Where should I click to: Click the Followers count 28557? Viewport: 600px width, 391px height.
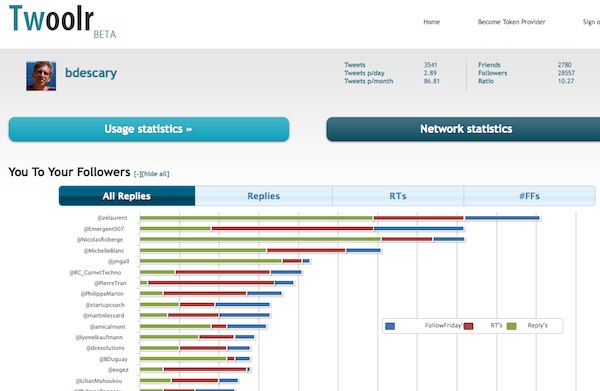(x=566, y=73)
